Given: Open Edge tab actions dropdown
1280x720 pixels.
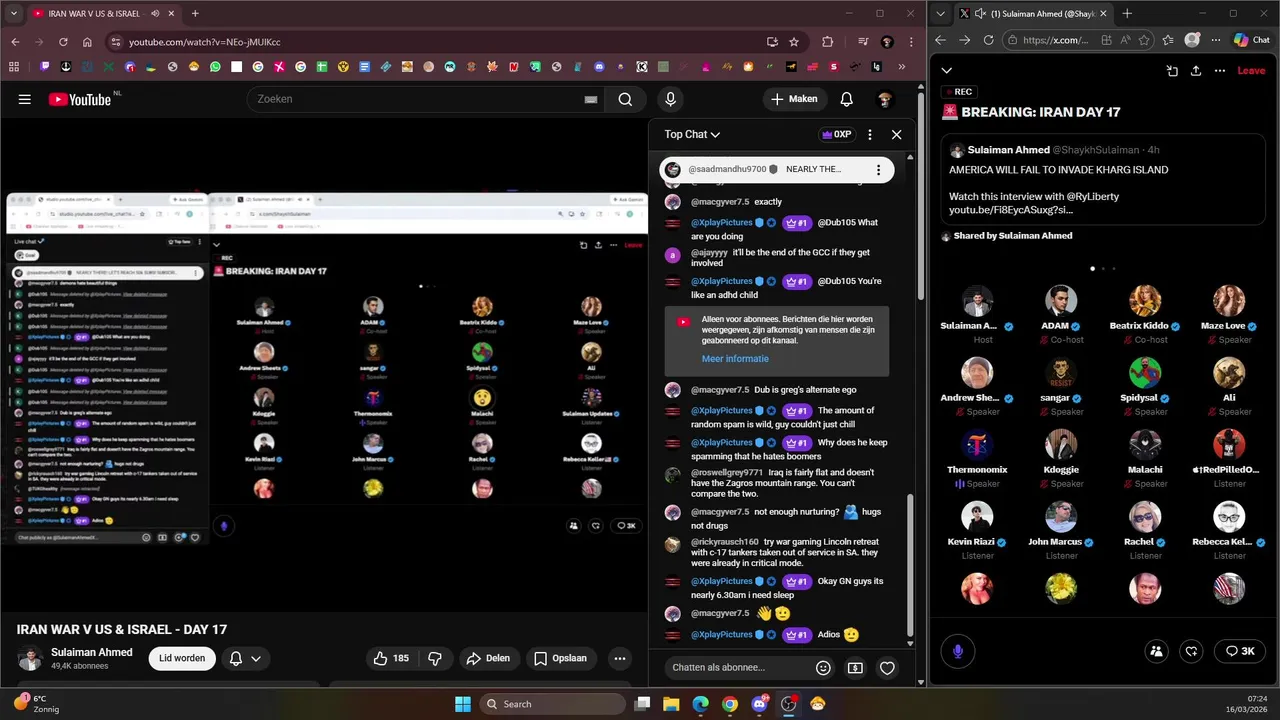Looking at the screenshot, I should point(940,14).
